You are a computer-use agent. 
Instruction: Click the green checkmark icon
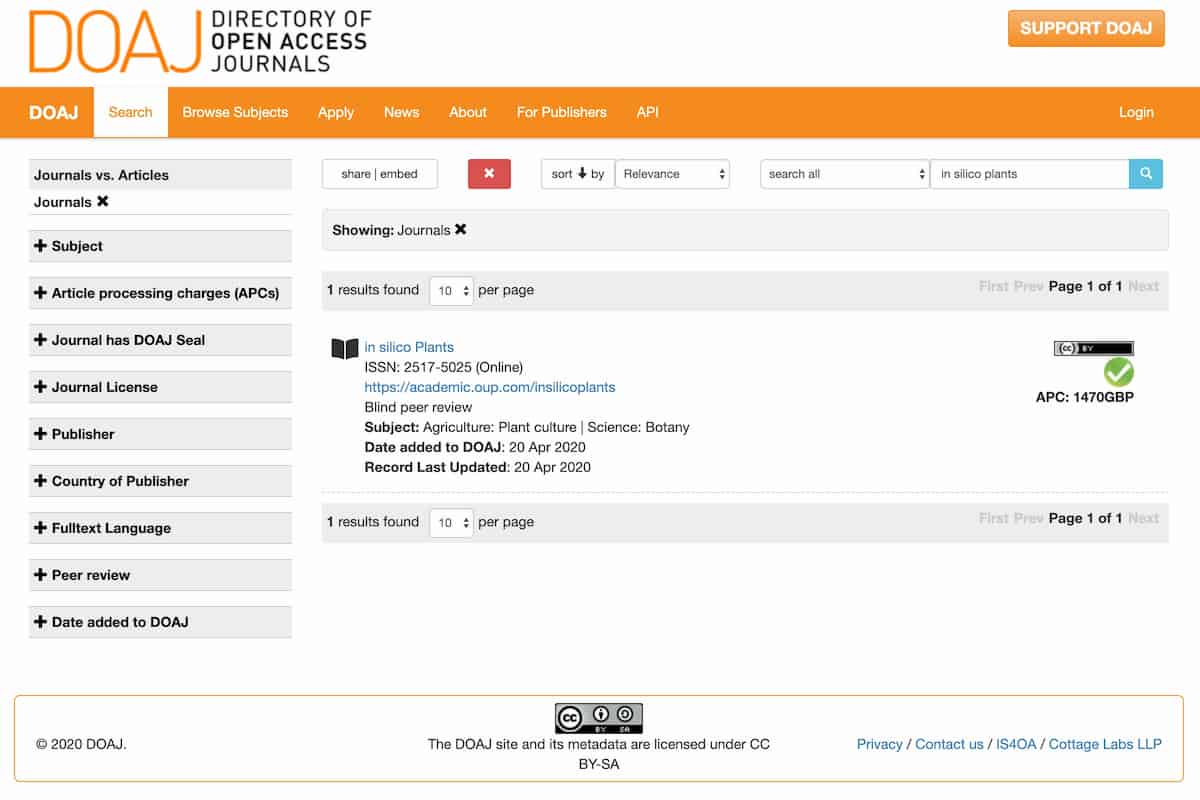(1119, 373)
